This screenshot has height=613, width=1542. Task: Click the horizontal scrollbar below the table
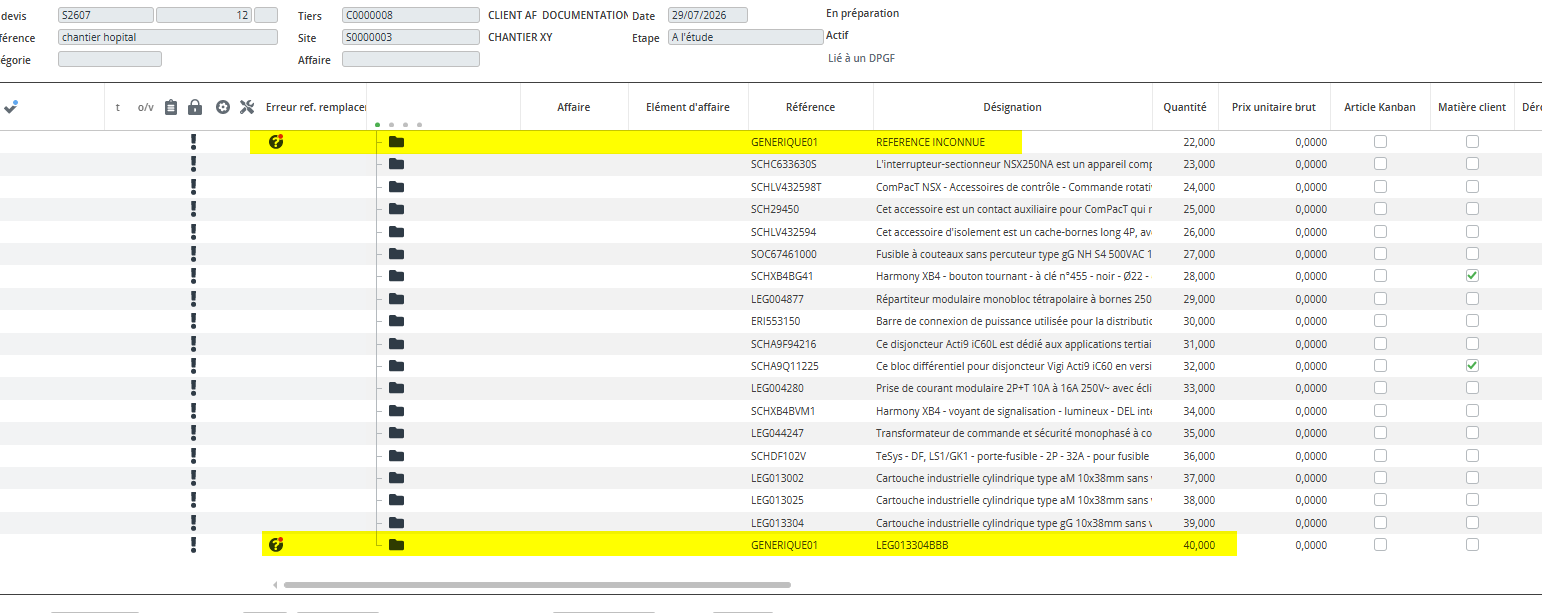coord(537,585)
